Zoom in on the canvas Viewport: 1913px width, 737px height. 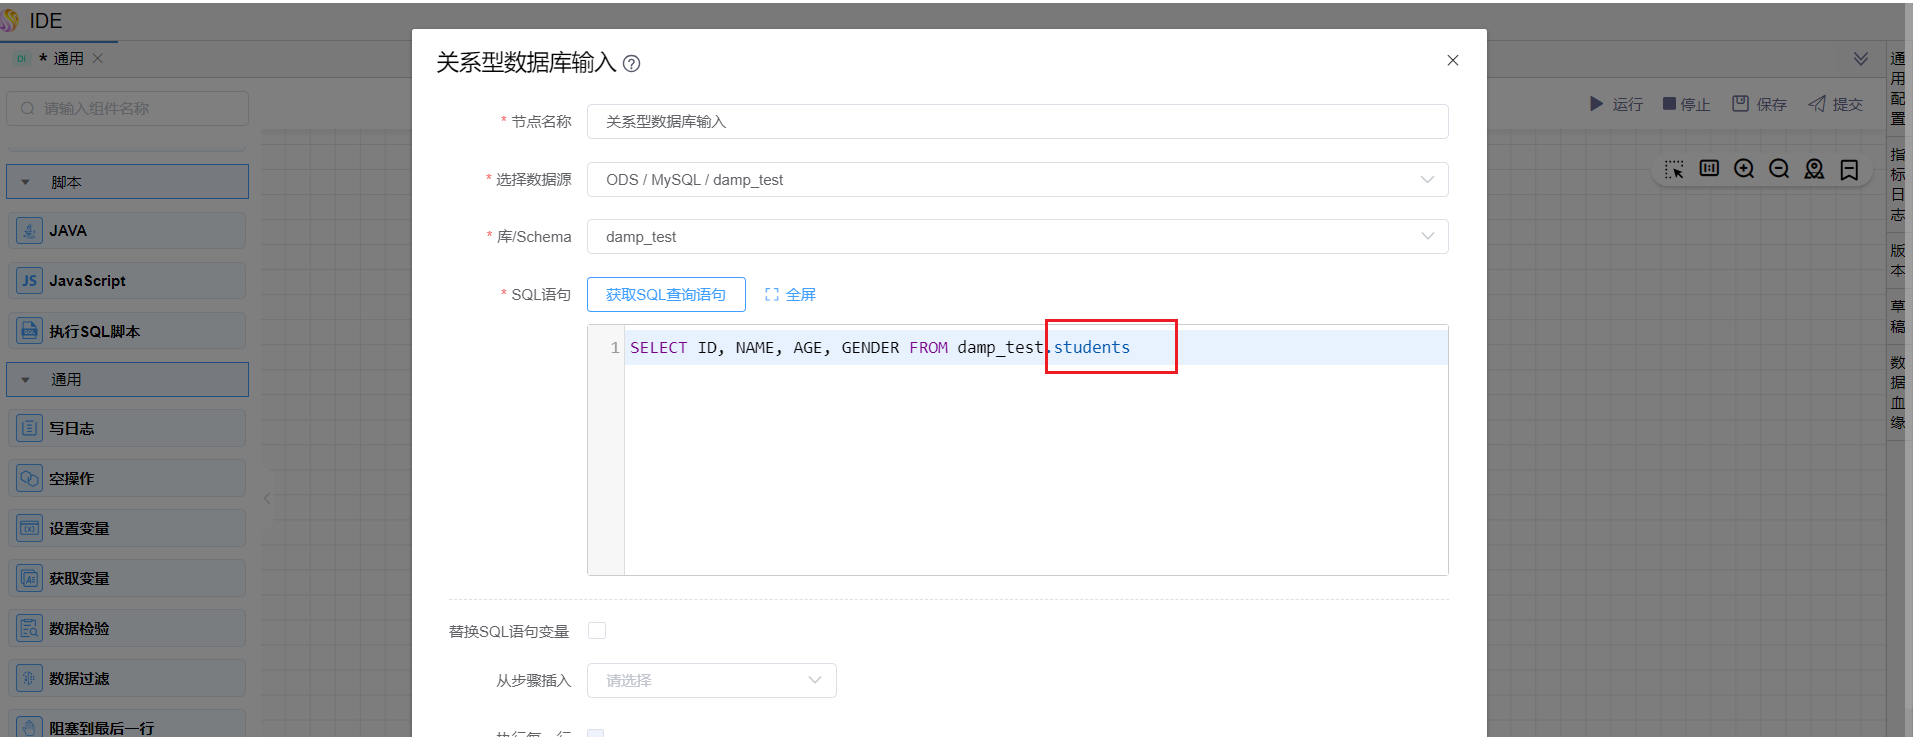click(x=1744, y=168)
